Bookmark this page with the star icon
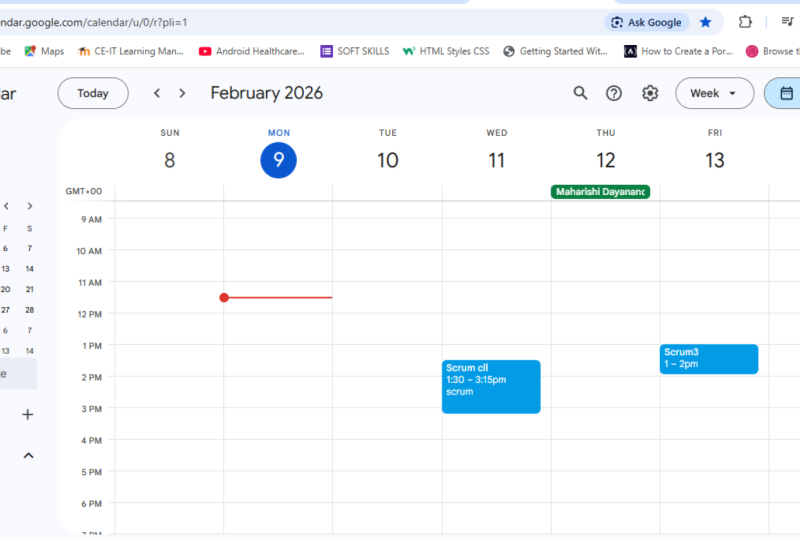The image size is (800, 540). (x=706, y=22)
